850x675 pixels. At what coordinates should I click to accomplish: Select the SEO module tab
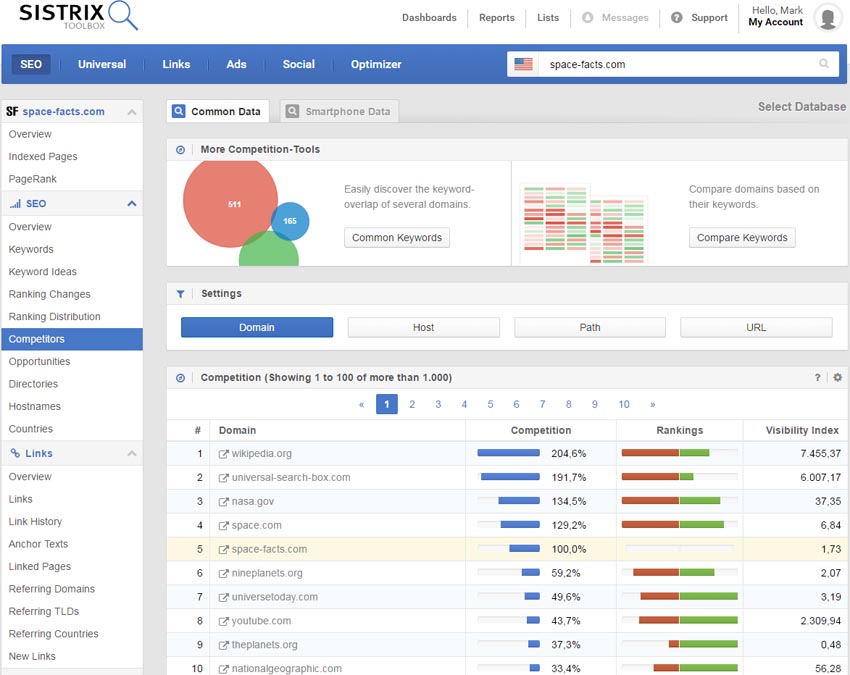click(x=31, y=64)
